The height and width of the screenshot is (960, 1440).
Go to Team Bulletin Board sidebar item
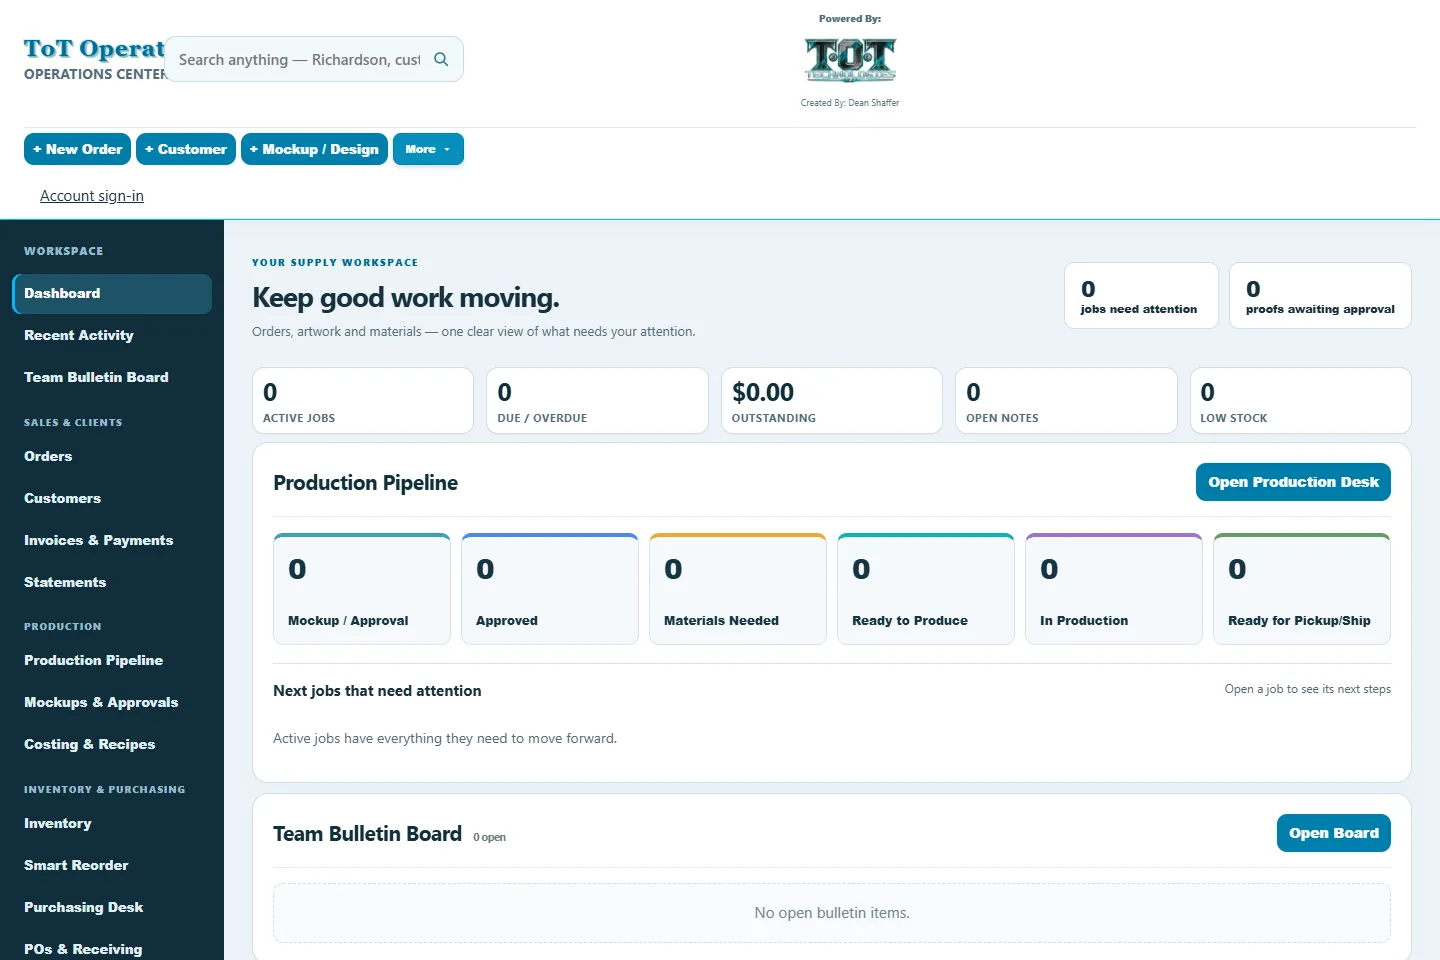(x=112, y=378)
